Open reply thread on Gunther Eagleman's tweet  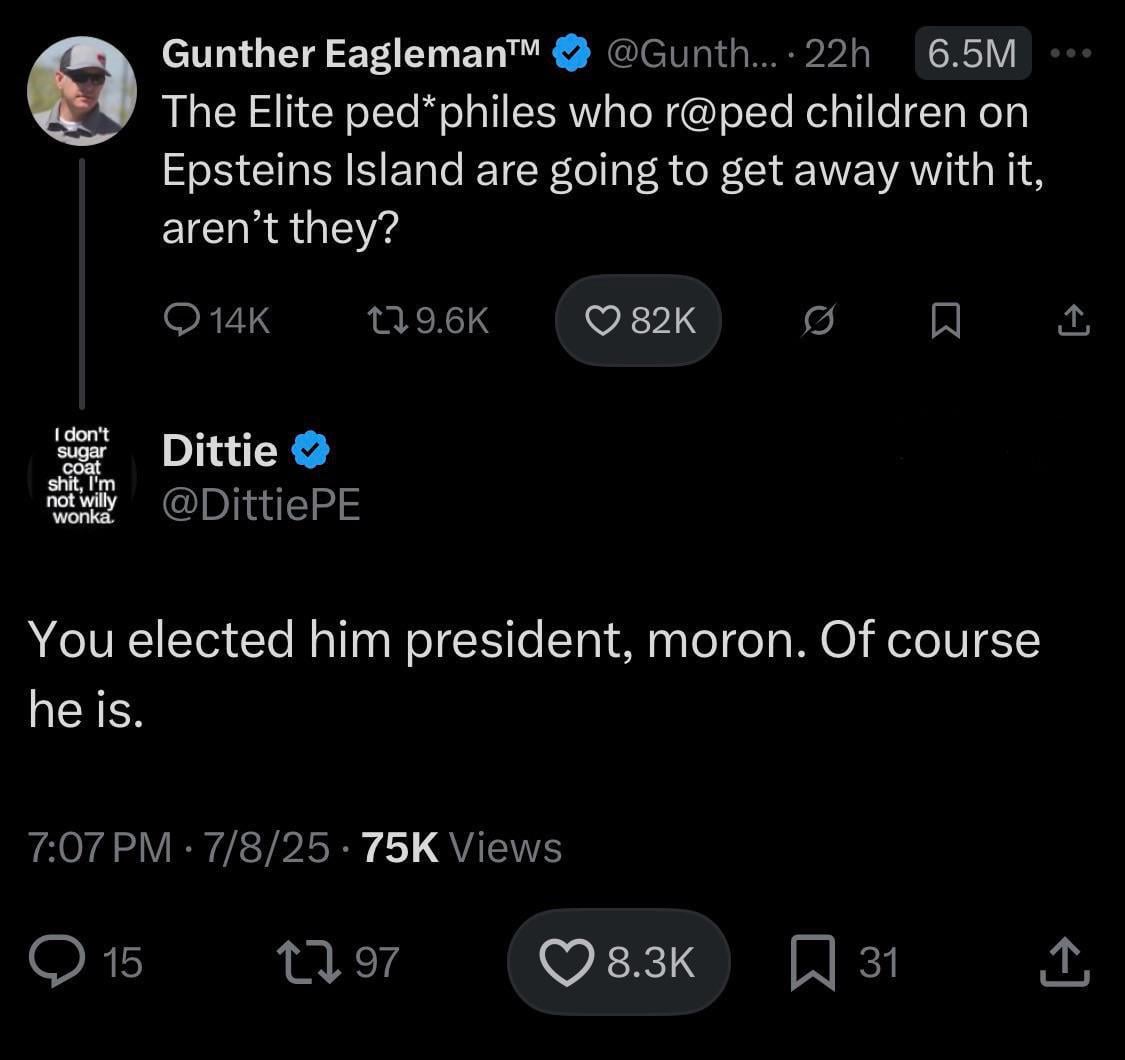[x=181, y=320]
